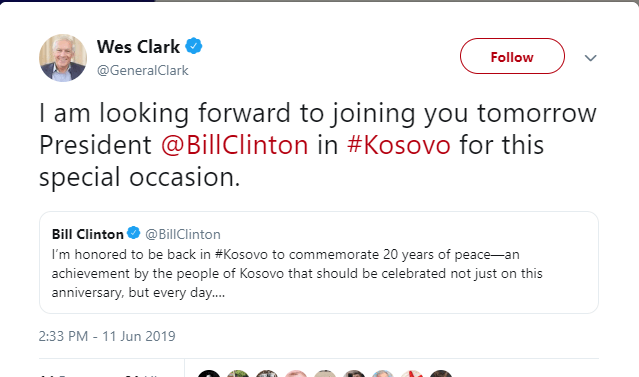Open the pink liker avatar at bottom
Screen dimensions: 639x377
click(296, 374)
